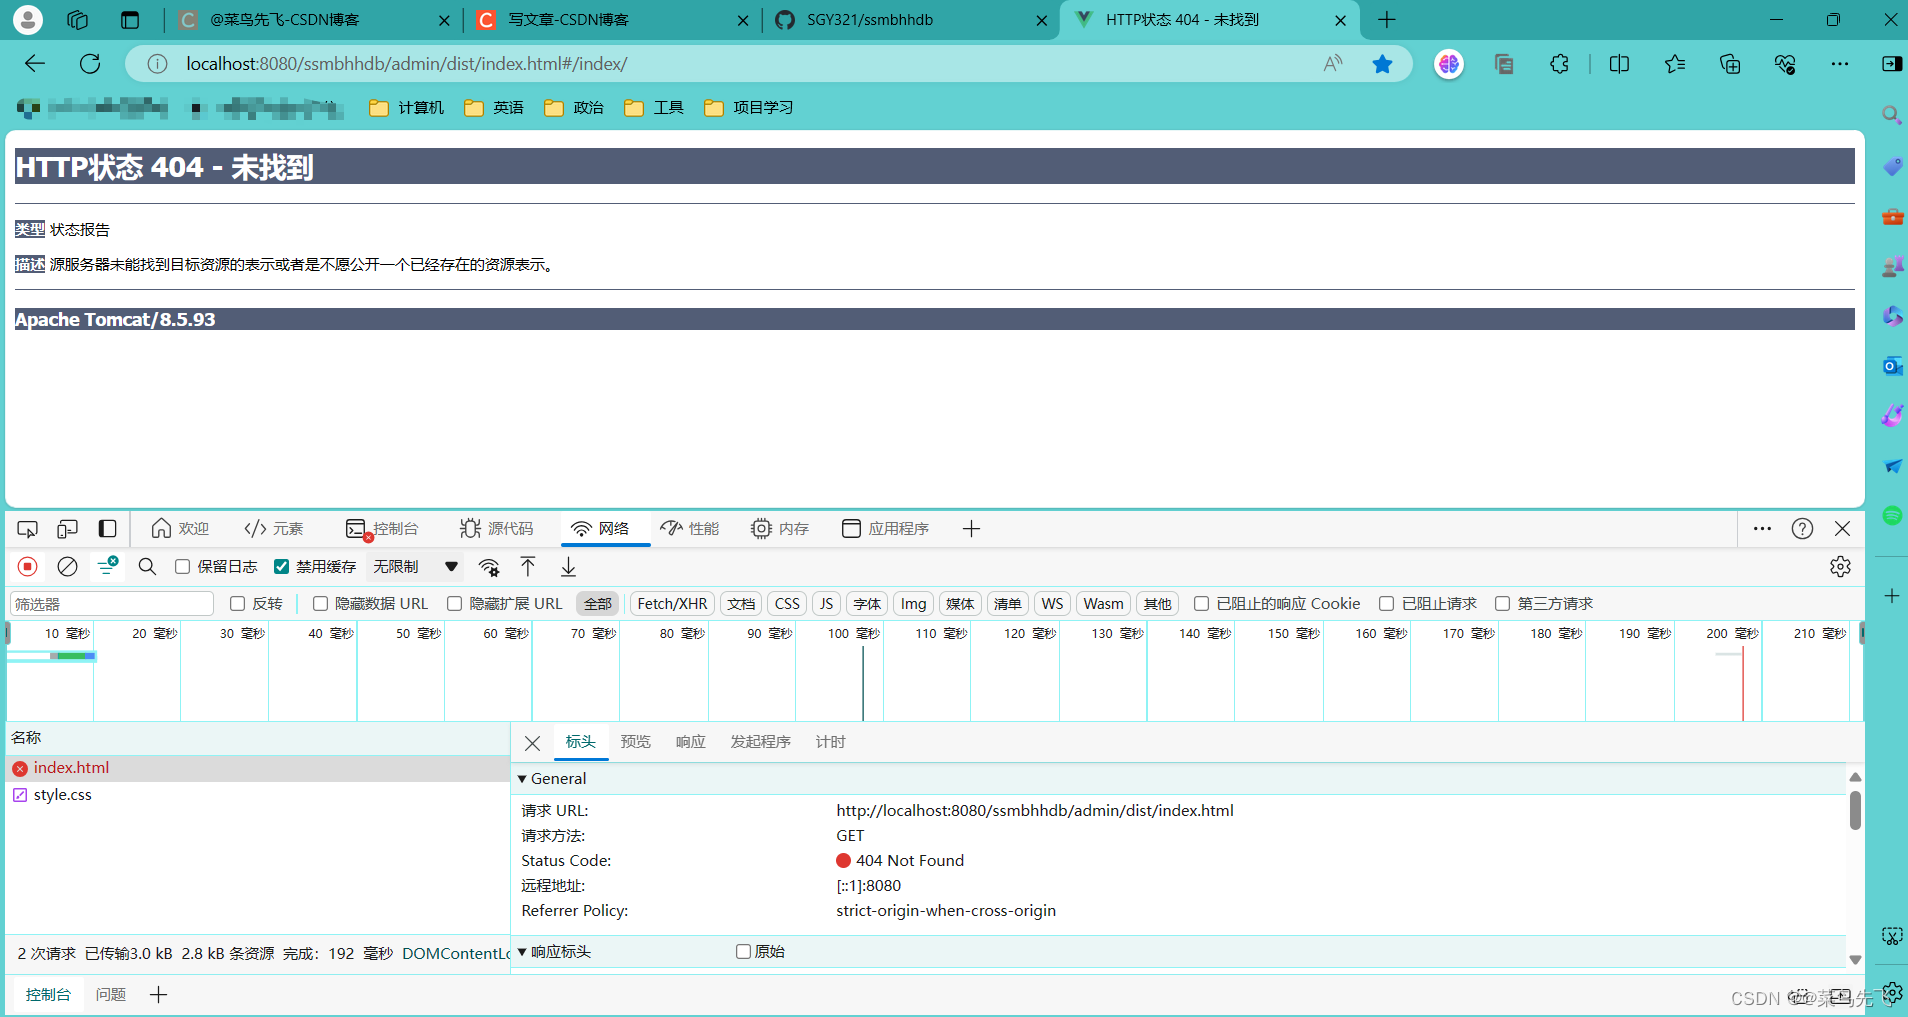Screen dimensions: 1908x1017
Task: Open the 应用程序 DevTools tab
Action: 886,529
